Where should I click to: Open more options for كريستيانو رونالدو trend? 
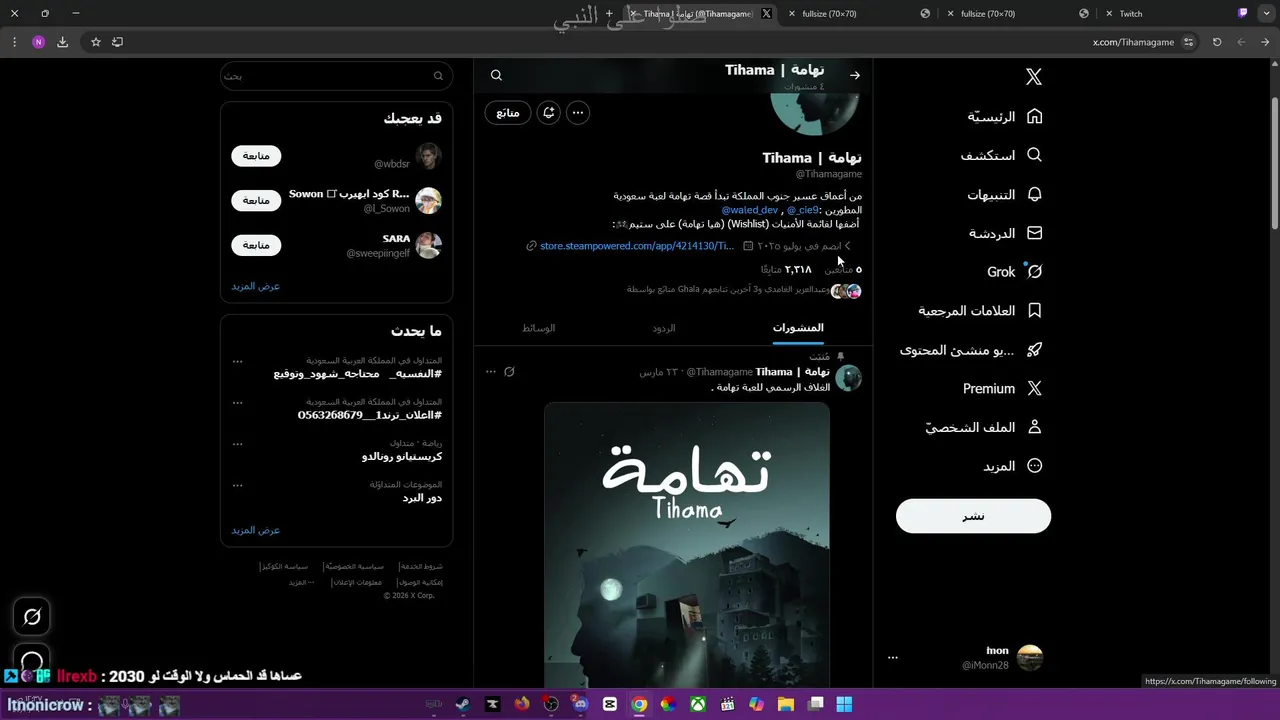coord(237,443)
